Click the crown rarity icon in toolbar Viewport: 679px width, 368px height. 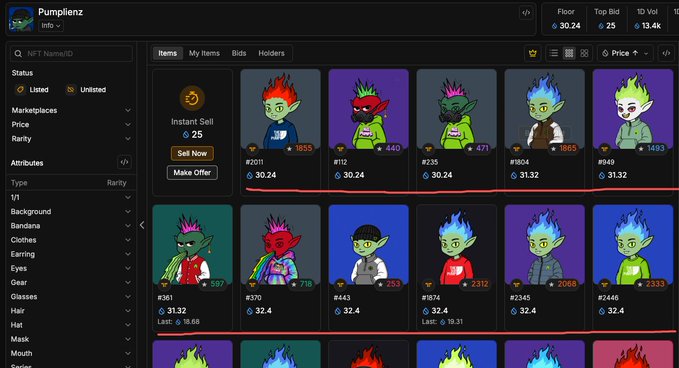pyautogui.click(x=533, y=53)
